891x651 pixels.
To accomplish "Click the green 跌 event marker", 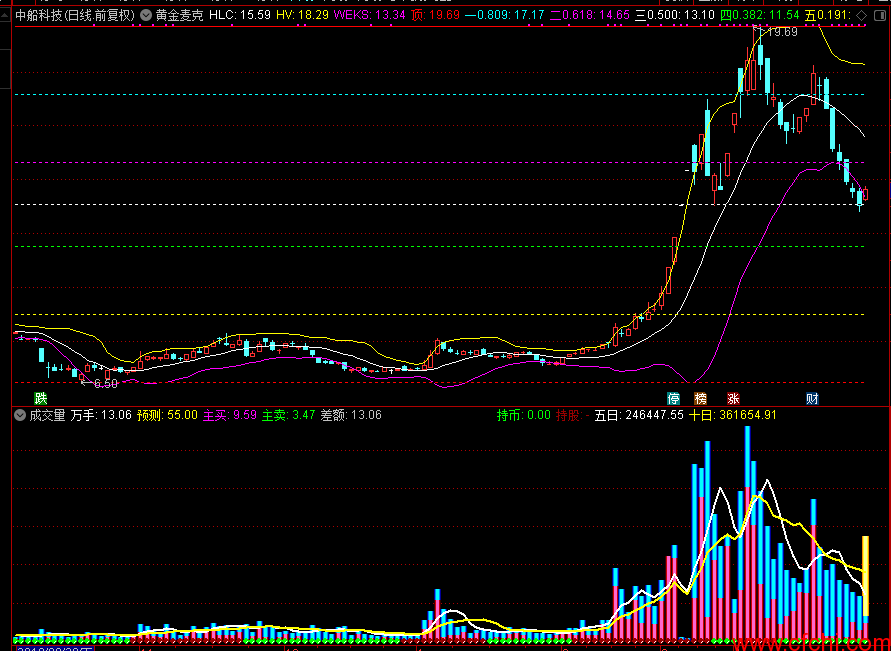I will click(40, 398).
